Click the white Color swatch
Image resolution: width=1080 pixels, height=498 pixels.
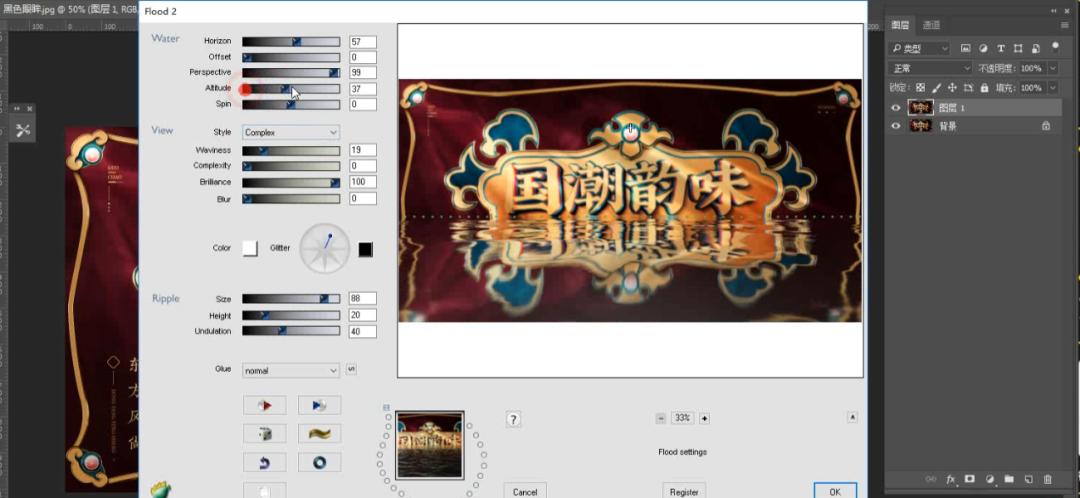250,249
